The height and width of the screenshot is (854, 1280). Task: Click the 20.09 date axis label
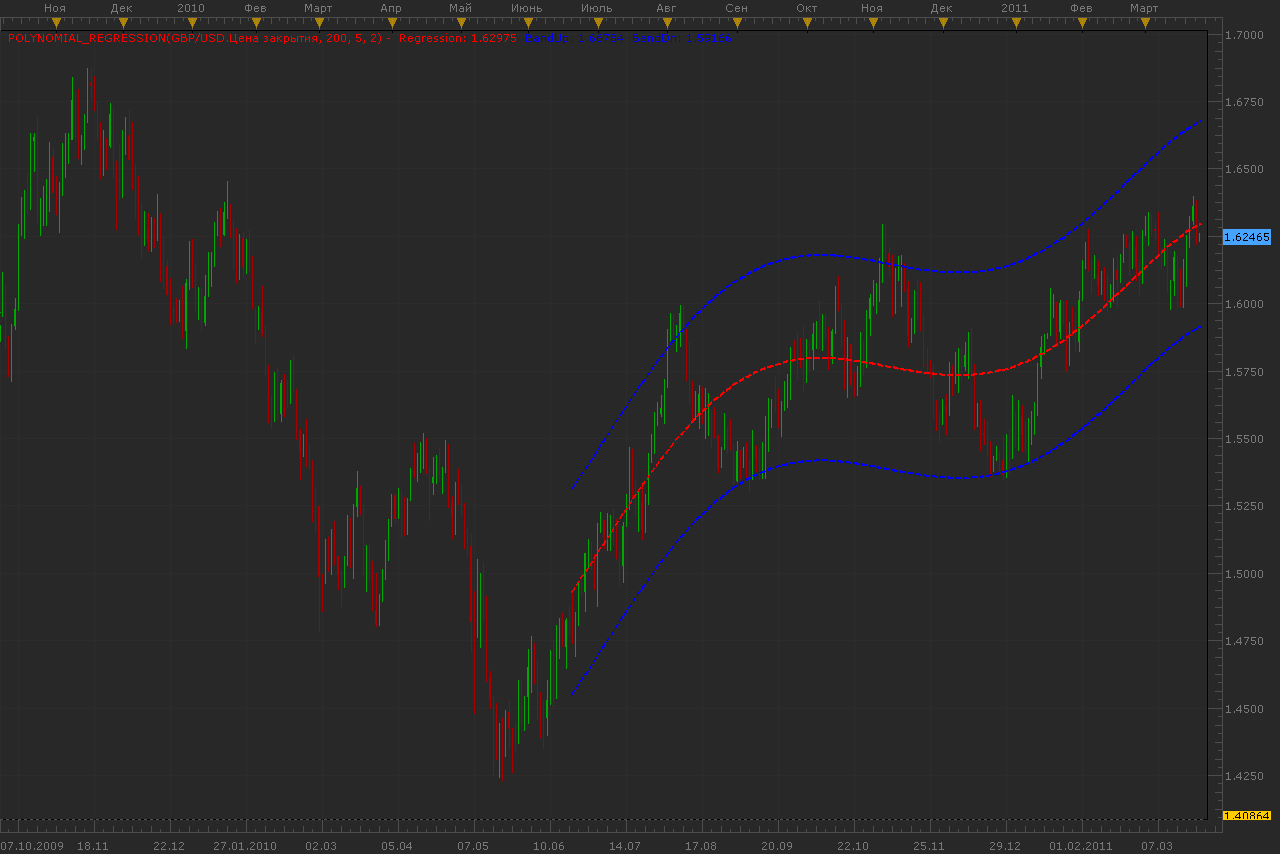tap(777, 846)
